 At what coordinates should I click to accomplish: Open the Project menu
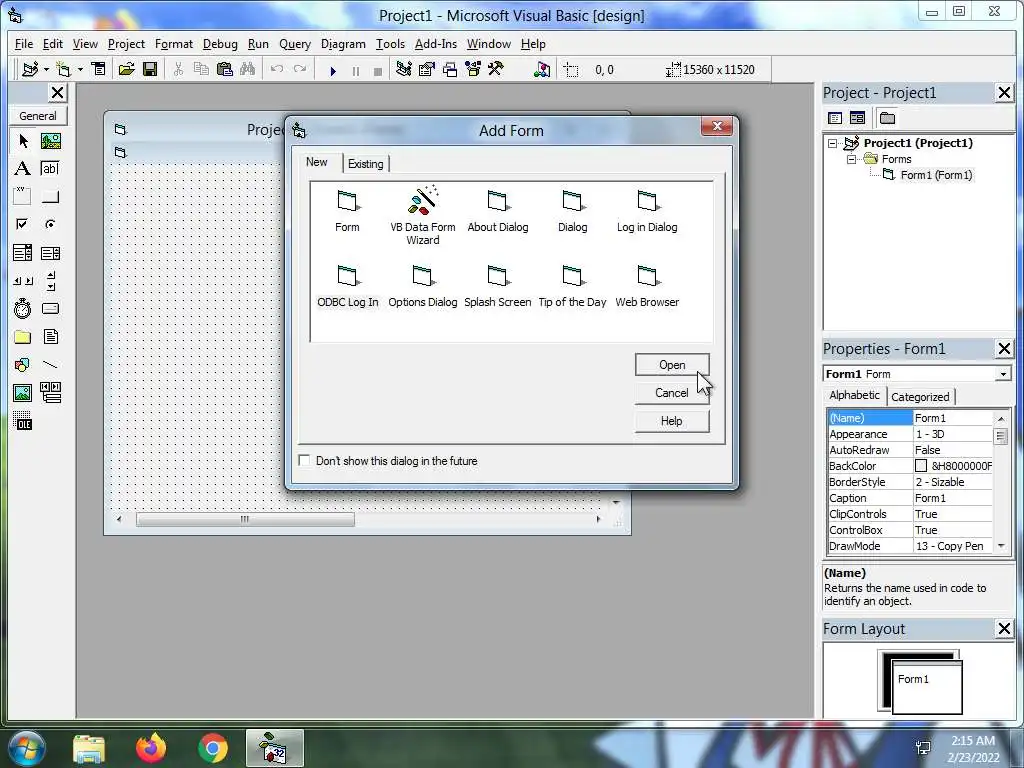[x=126, y=44]
